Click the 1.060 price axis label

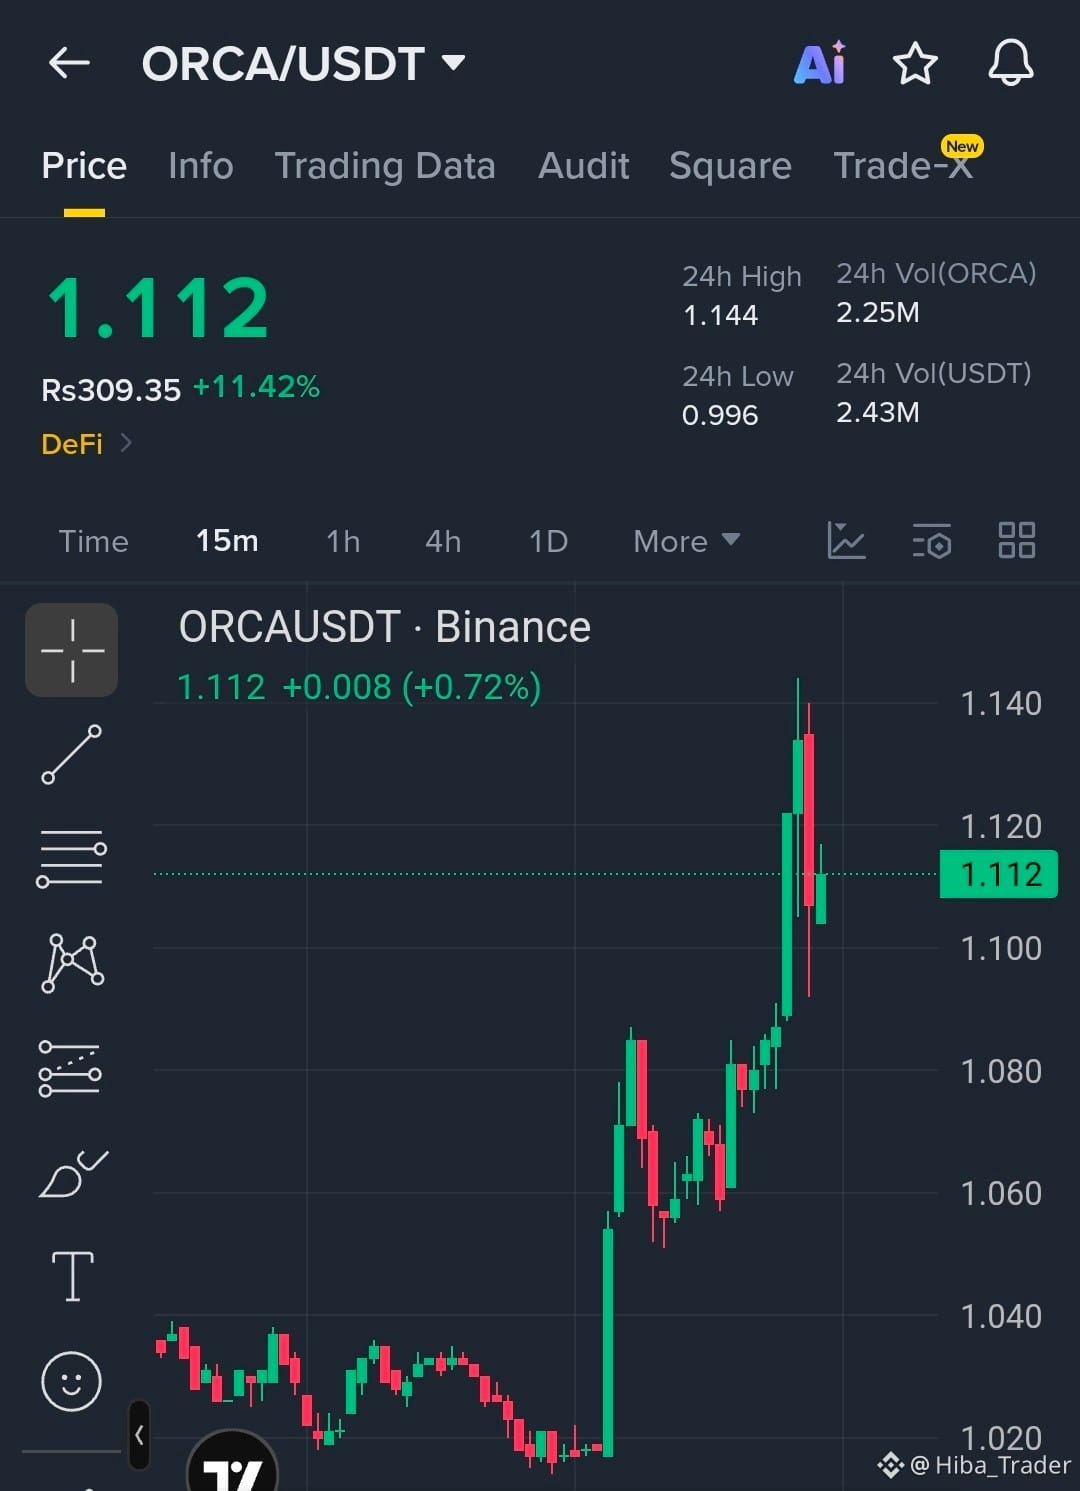(x=1001, y=1193)
